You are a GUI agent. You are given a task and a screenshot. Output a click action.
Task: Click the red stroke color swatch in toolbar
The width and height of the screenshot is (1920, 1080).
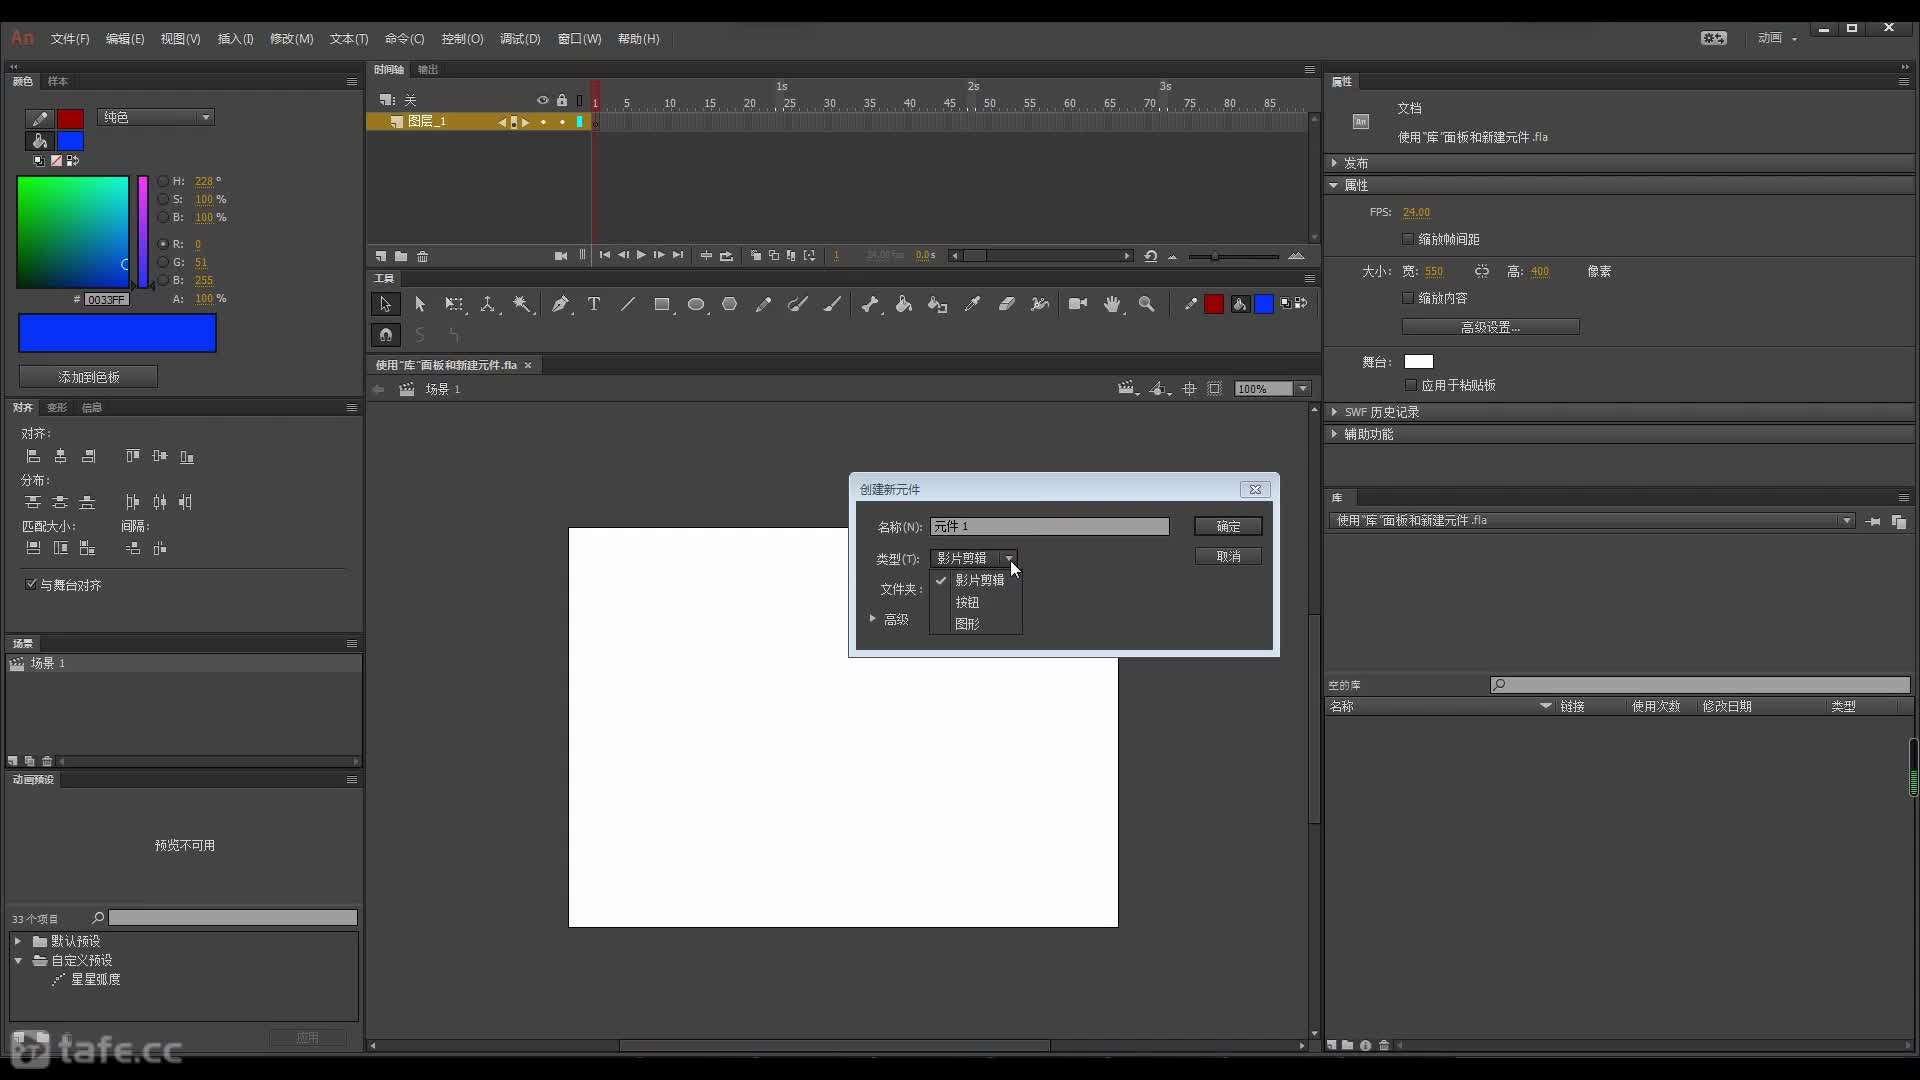(x=1214, y=304)
